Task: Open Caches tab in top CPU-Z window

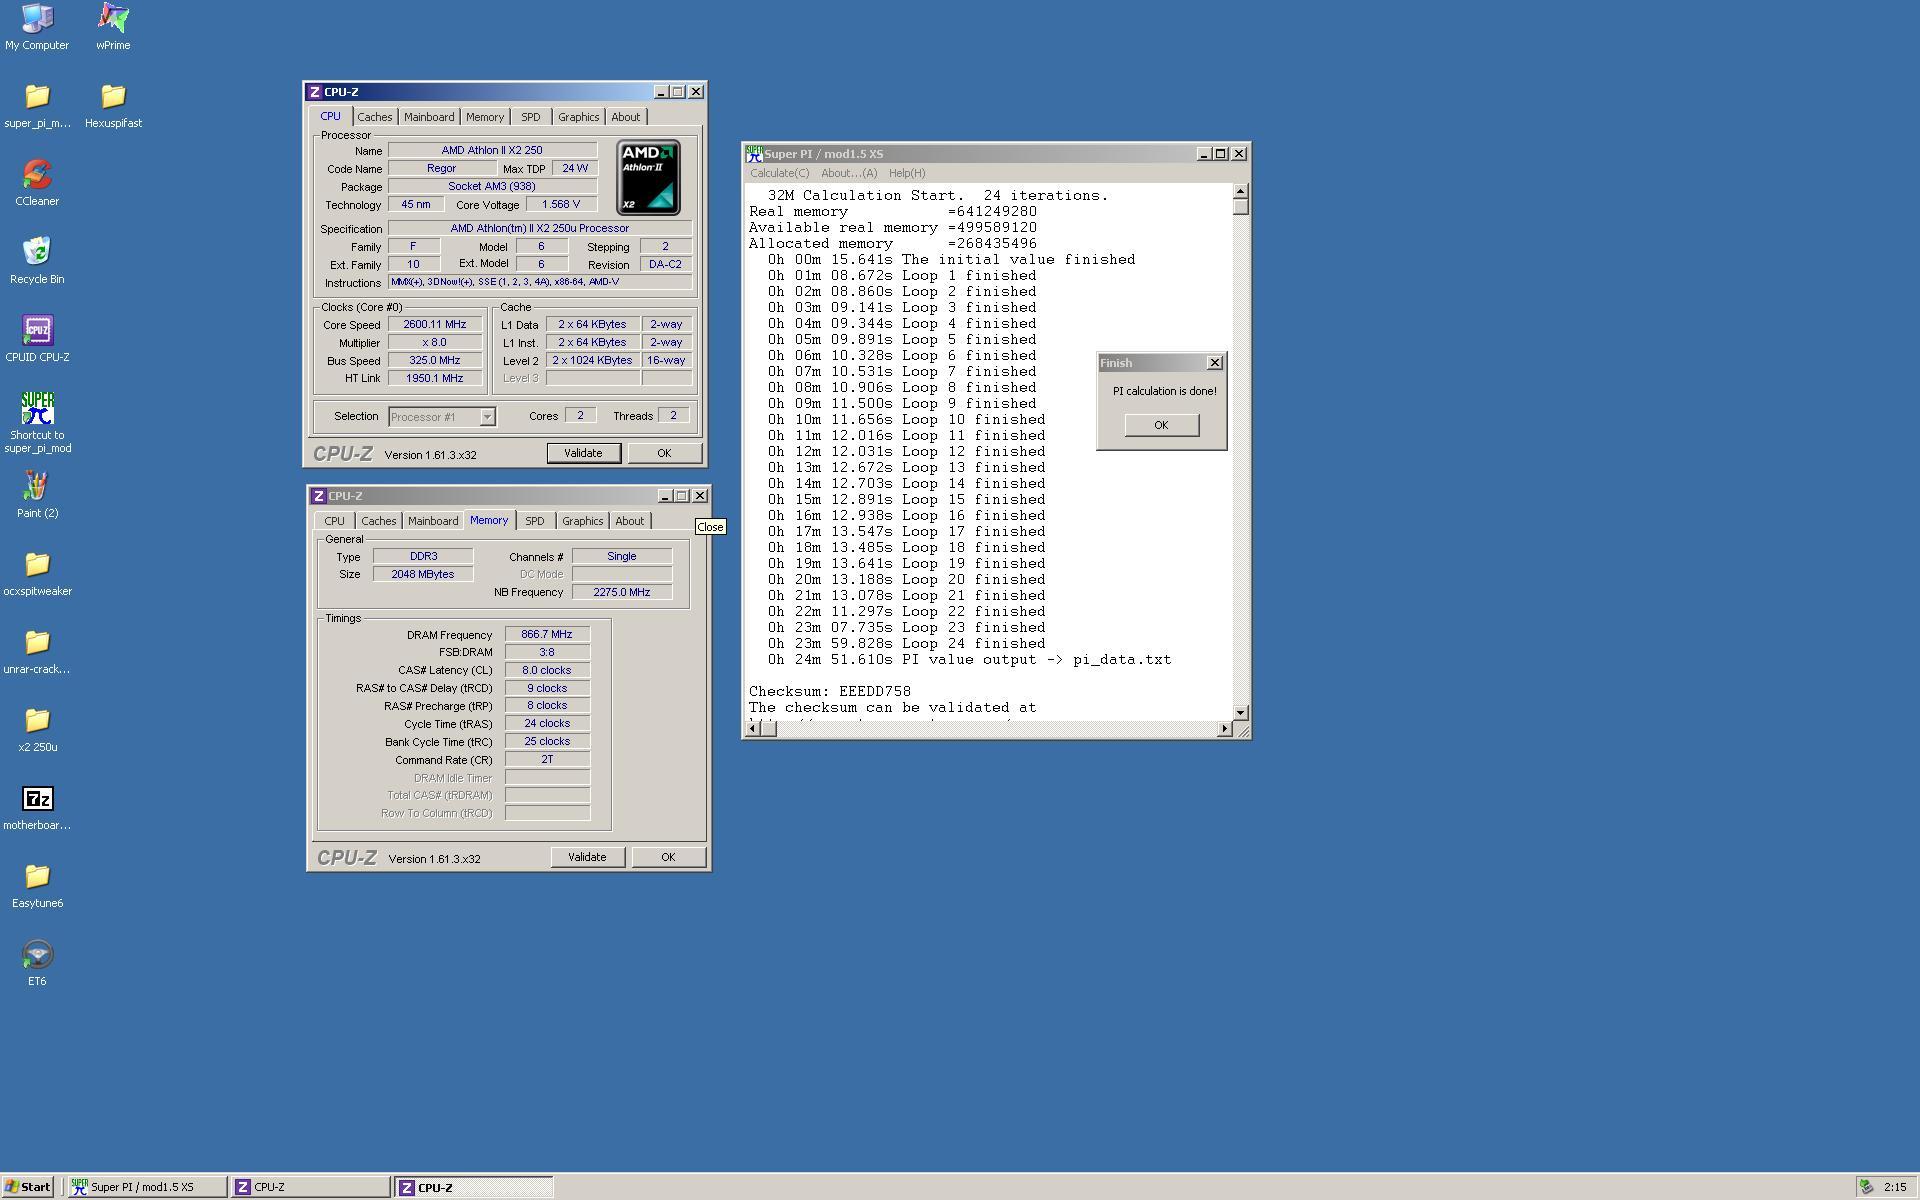Action: coord(375,117)
